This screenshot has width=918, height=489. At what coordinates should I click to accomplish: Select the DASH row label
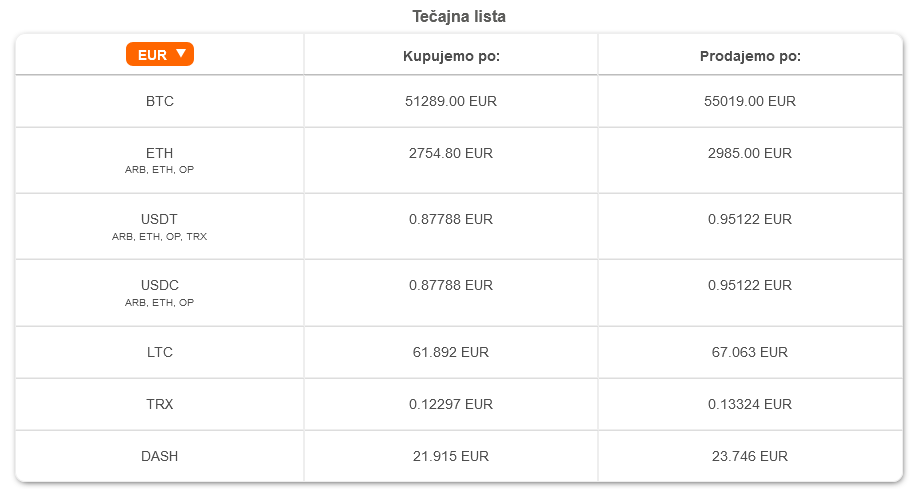pyautogui.click(x=160, y=456)
